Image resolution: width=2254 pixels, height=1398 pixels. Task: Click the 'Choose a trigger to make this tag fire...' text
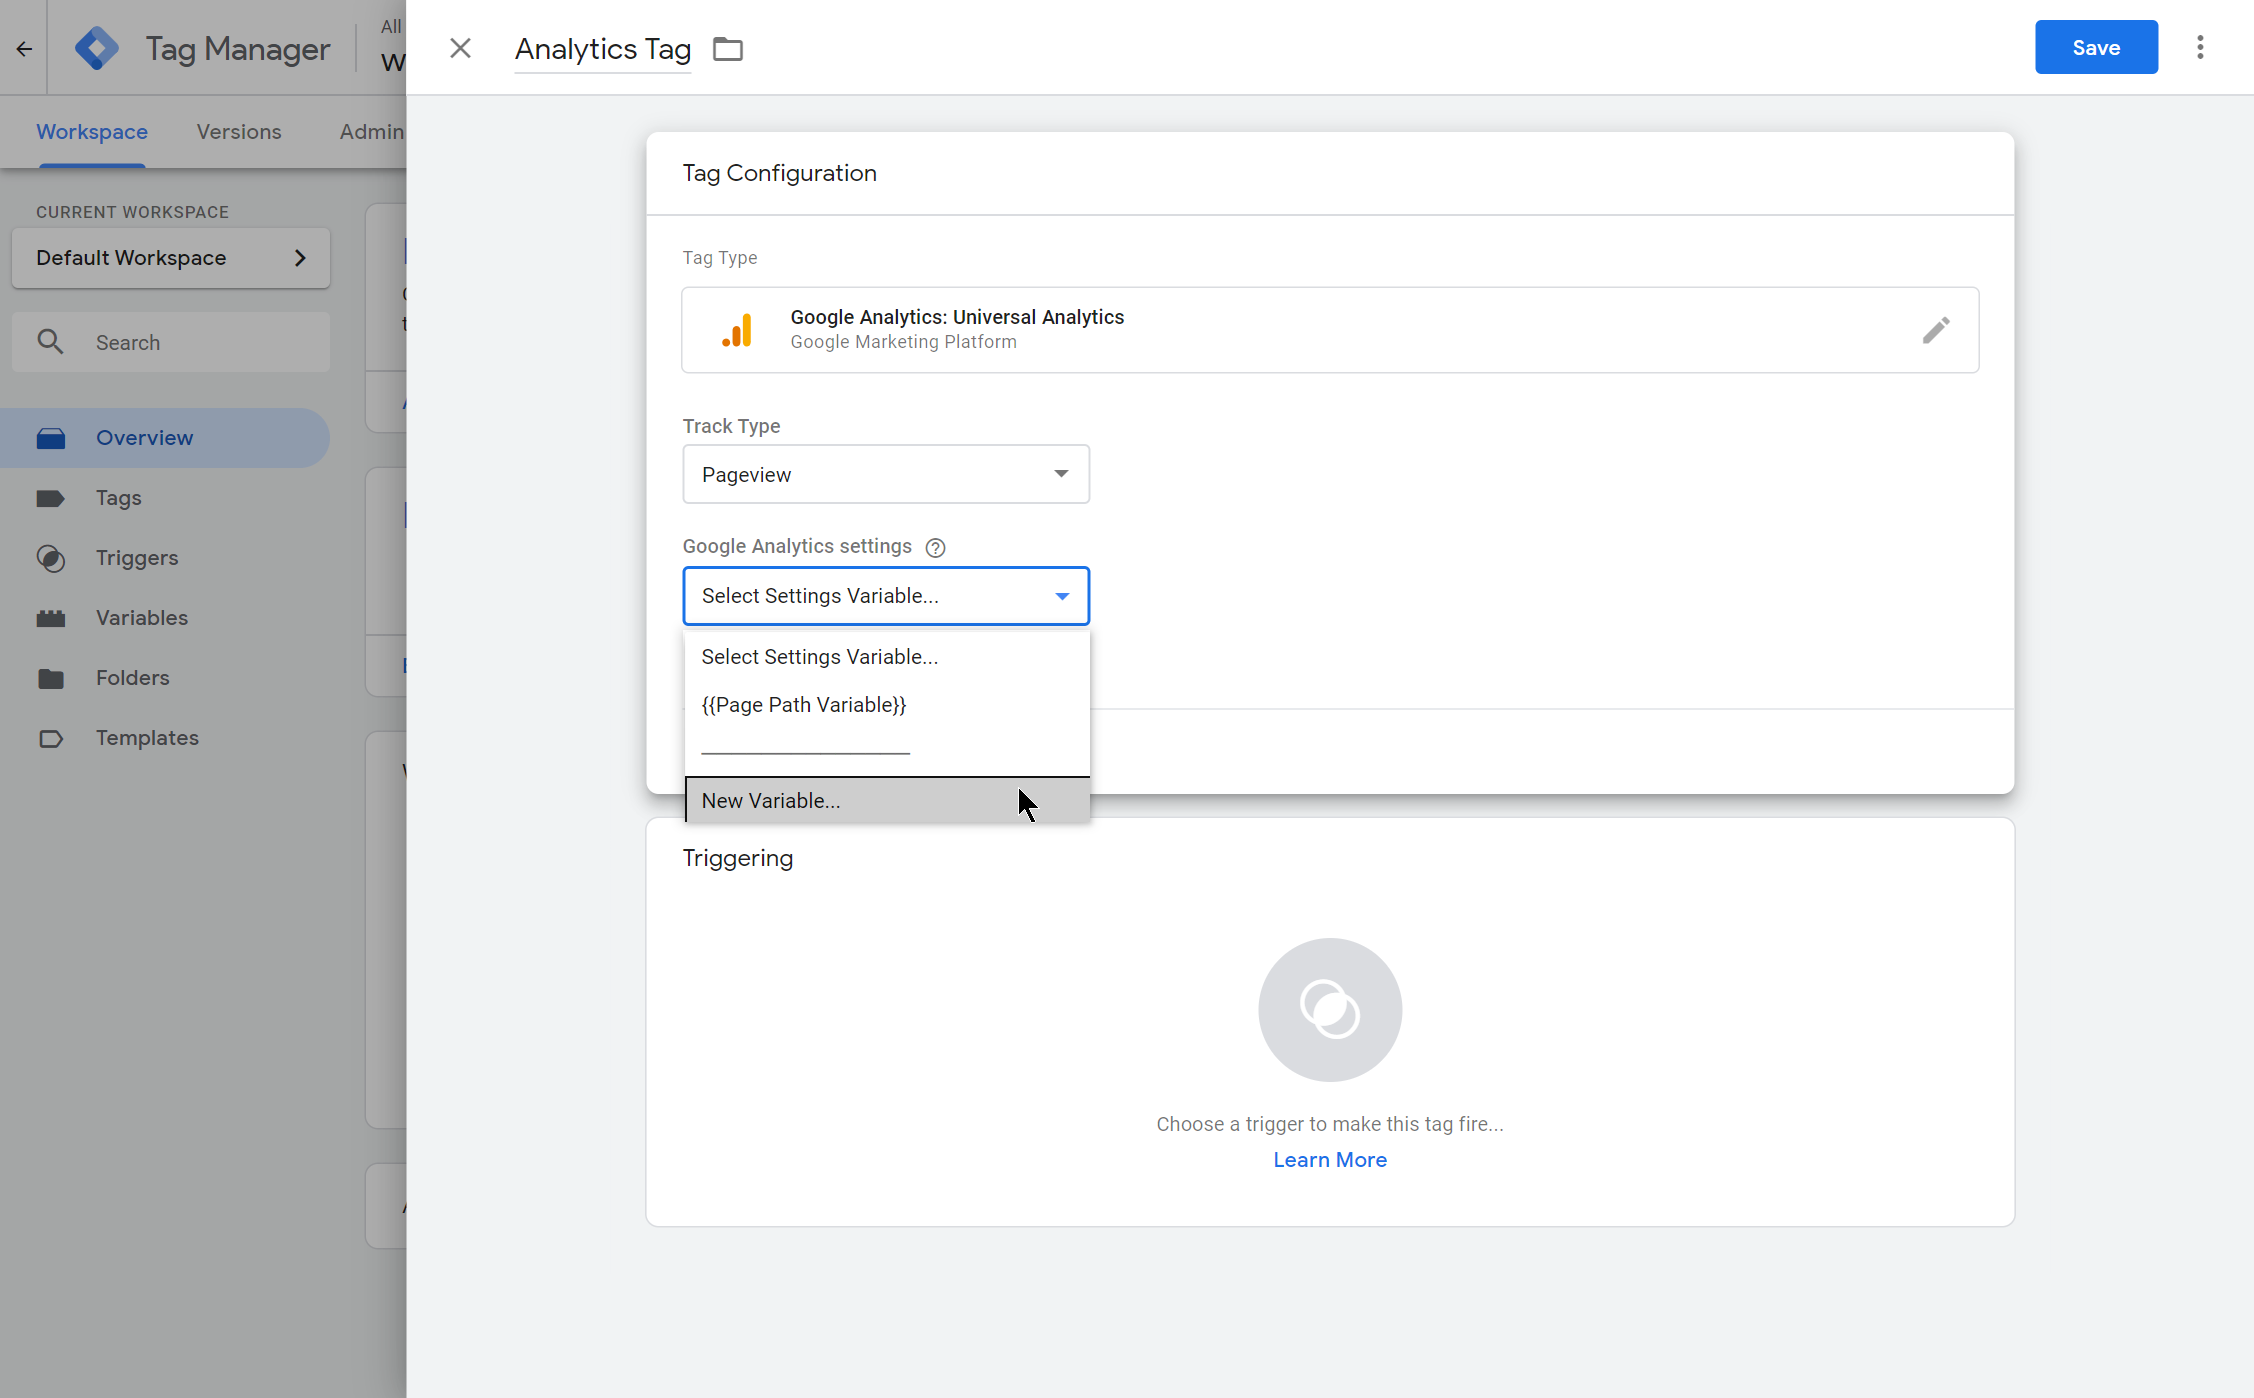1330,1124
